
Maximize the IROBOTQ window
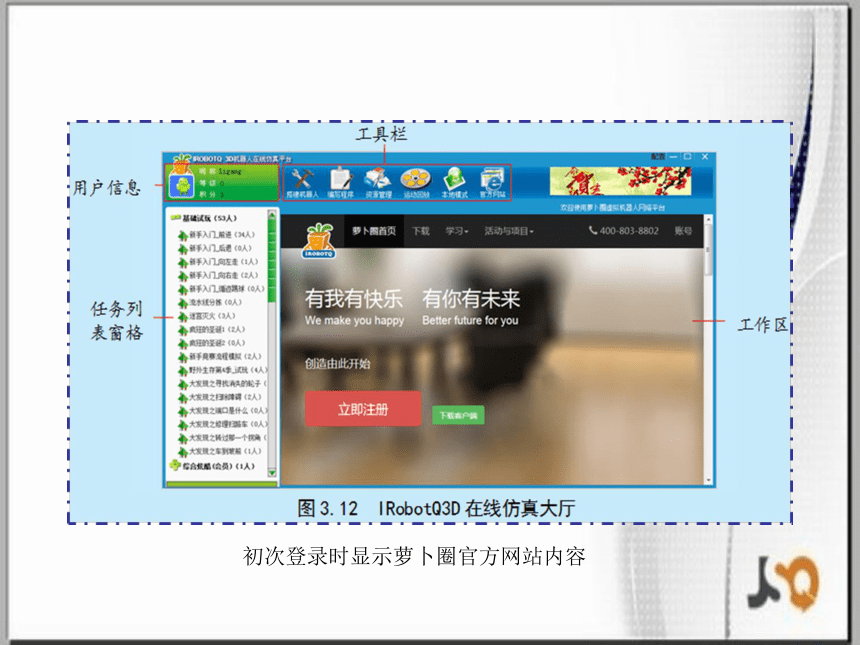[688, 156]
